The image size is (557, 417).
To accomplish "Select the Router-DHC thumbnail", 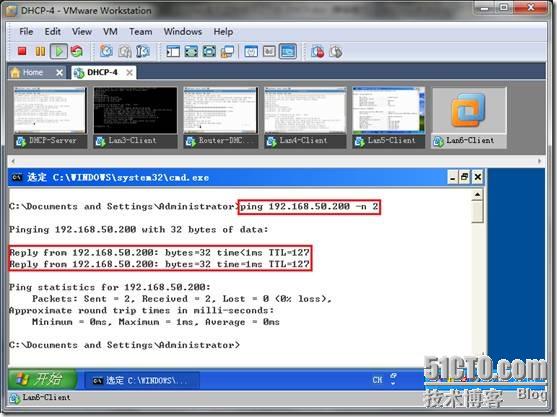I will point(220,117).
